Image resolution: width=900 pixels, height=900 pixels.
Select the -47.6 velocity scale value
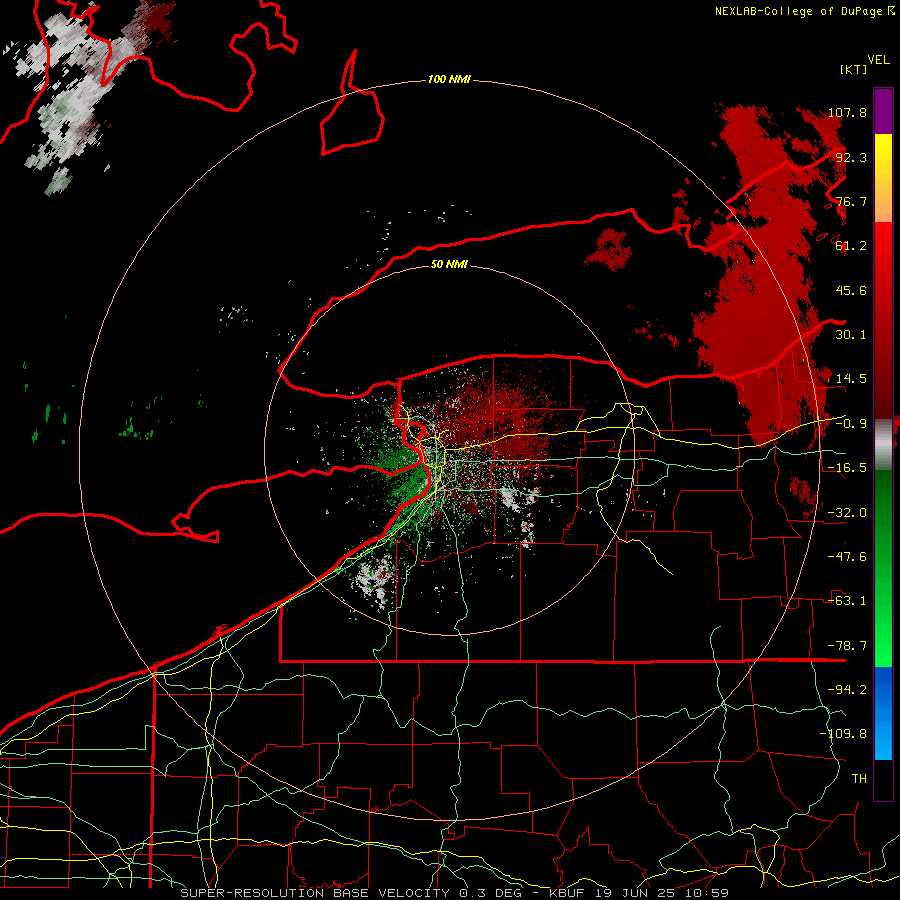tap(847, 557)
